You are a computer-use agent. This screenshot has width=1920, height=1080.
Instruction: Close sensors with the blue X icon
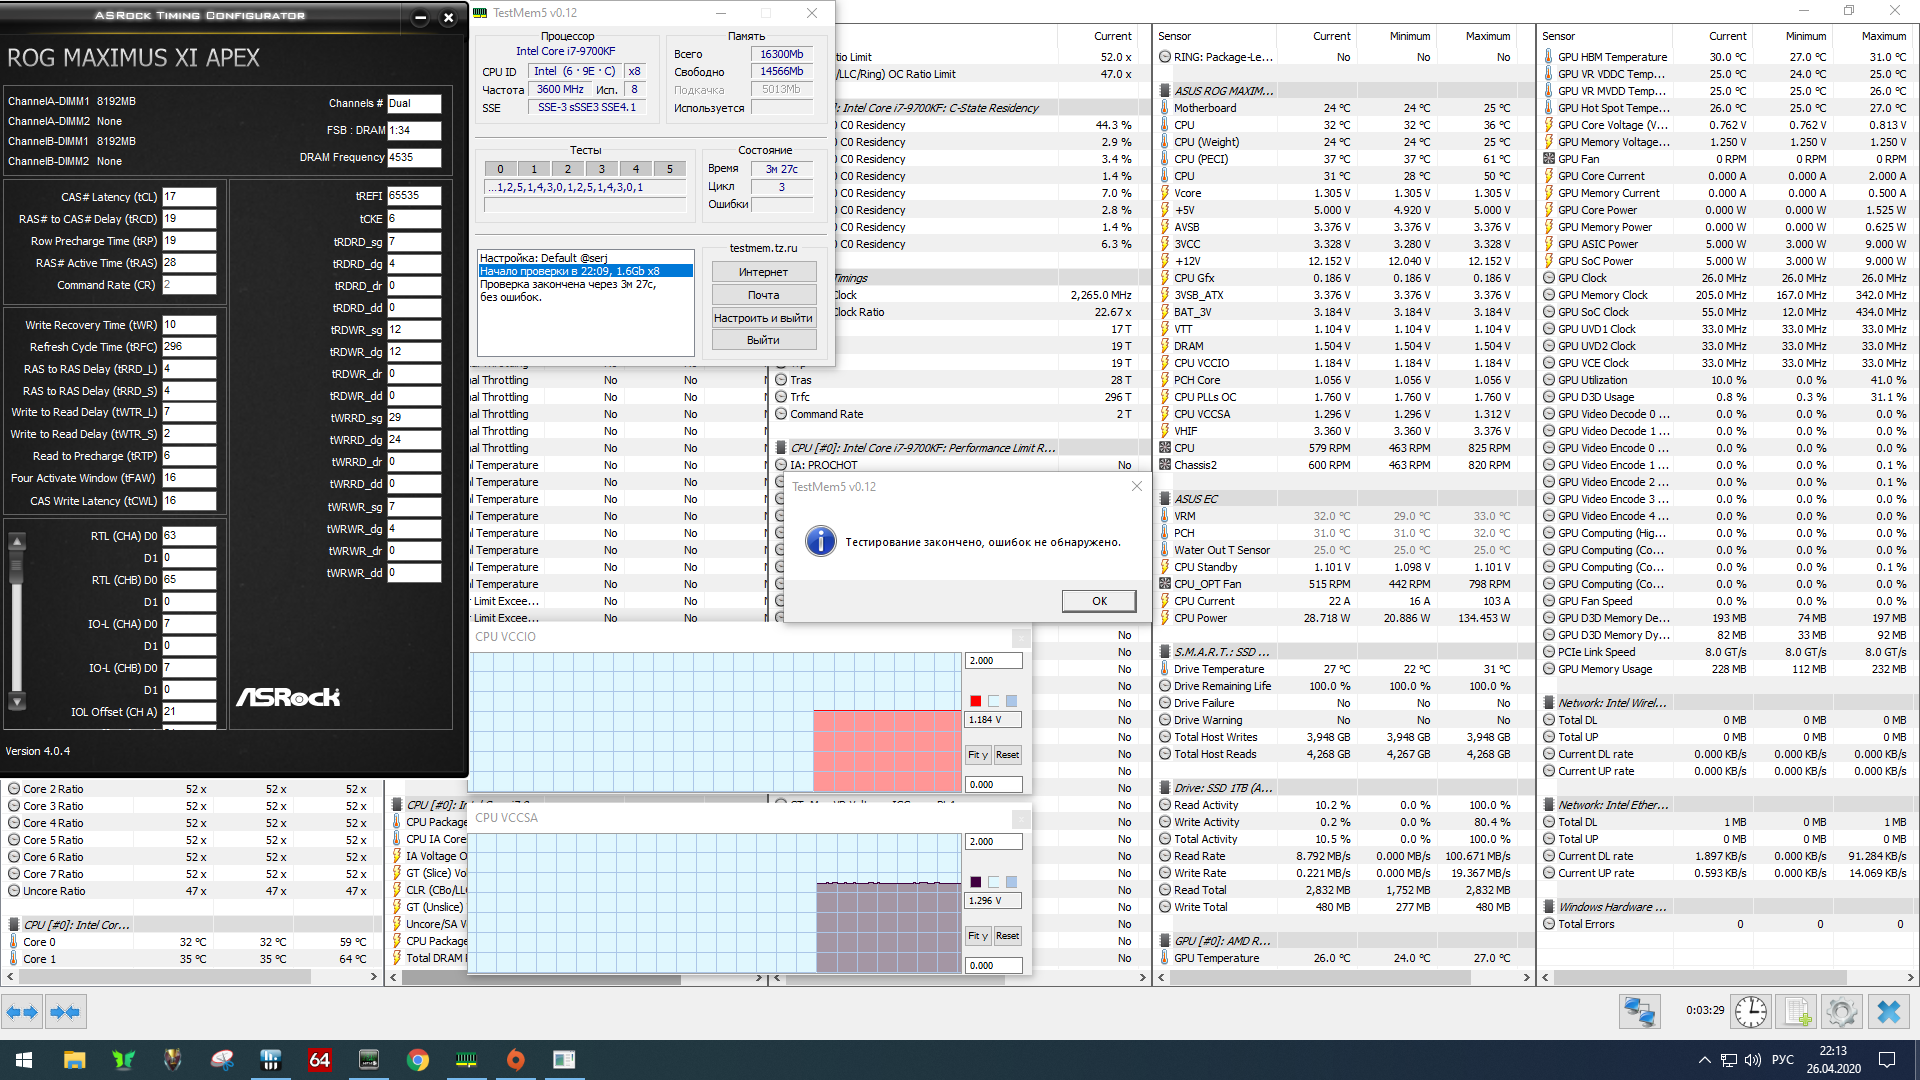(1888, 1012)
